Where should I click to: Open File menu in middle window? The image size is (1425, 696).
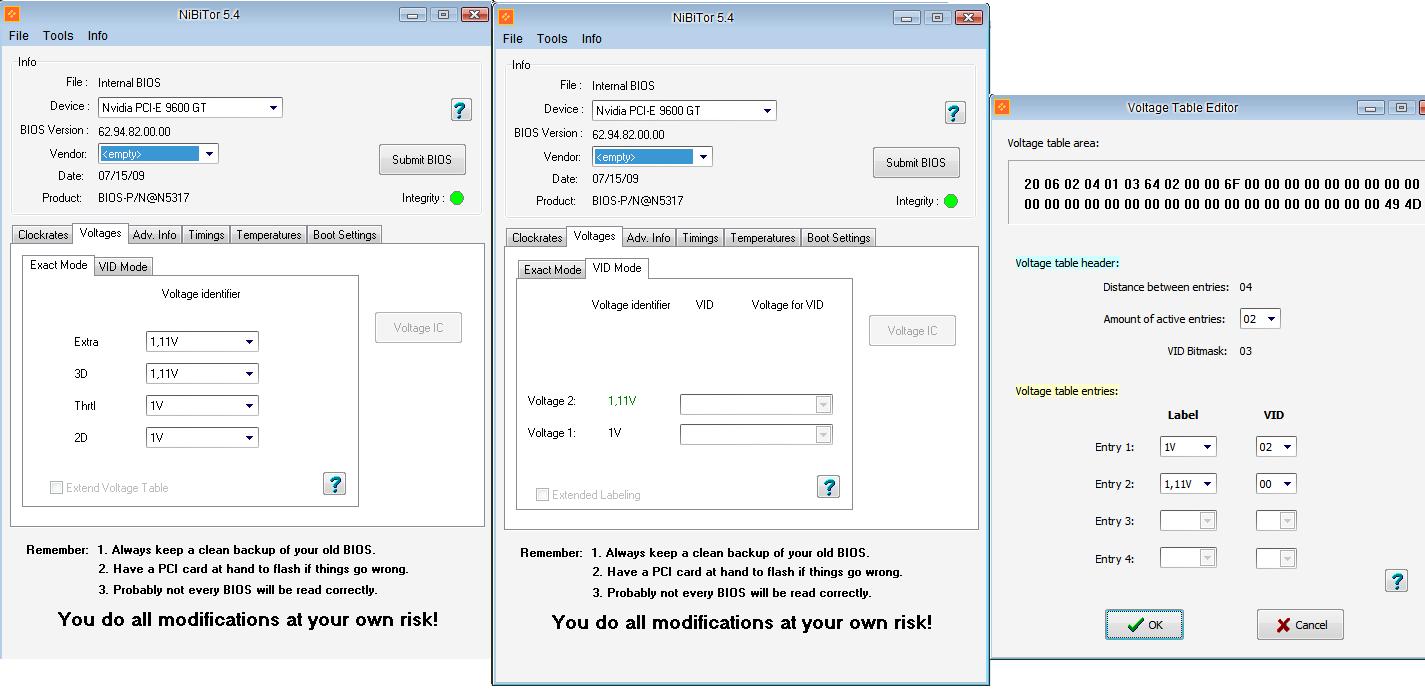click(513, 39)
